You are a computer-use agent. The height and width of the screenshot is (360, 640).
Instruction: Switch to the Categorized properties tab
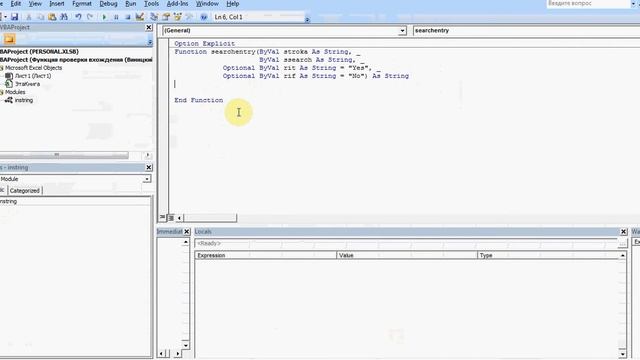click(x=24, y=191)
